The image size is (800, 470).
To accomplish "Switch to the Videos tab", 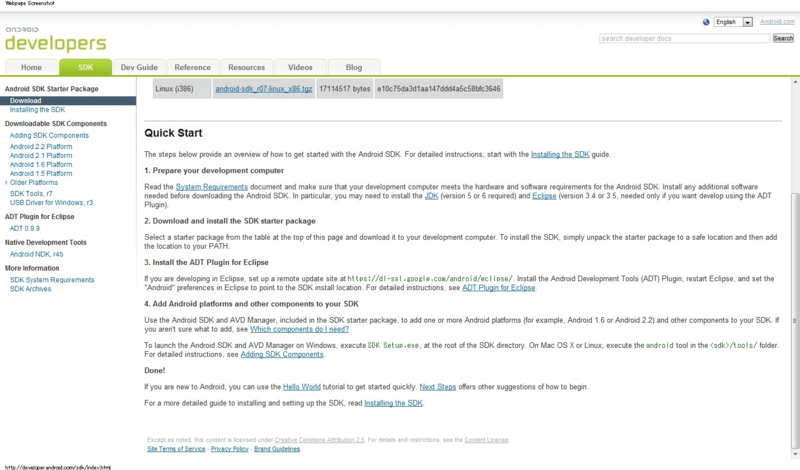I will pos(300,67).
